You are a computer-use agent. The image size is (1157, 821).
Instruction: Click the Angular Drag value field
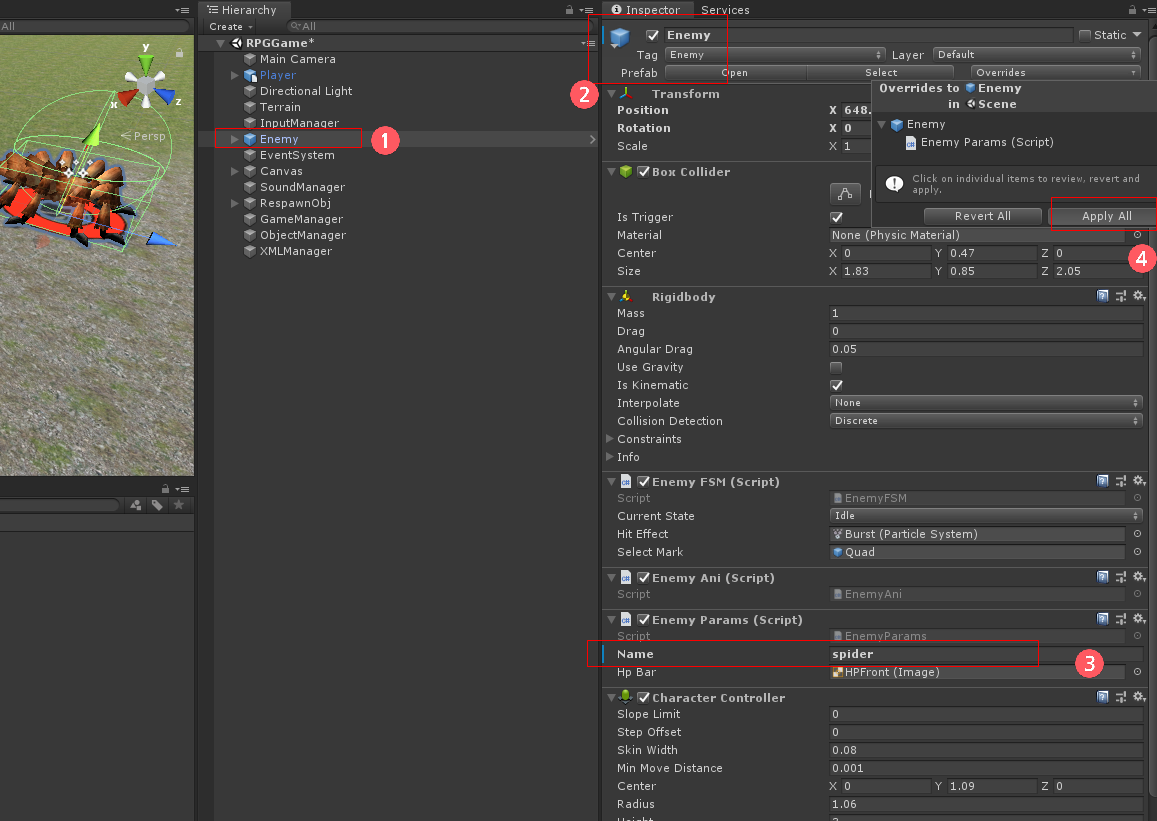pos(986,349)
